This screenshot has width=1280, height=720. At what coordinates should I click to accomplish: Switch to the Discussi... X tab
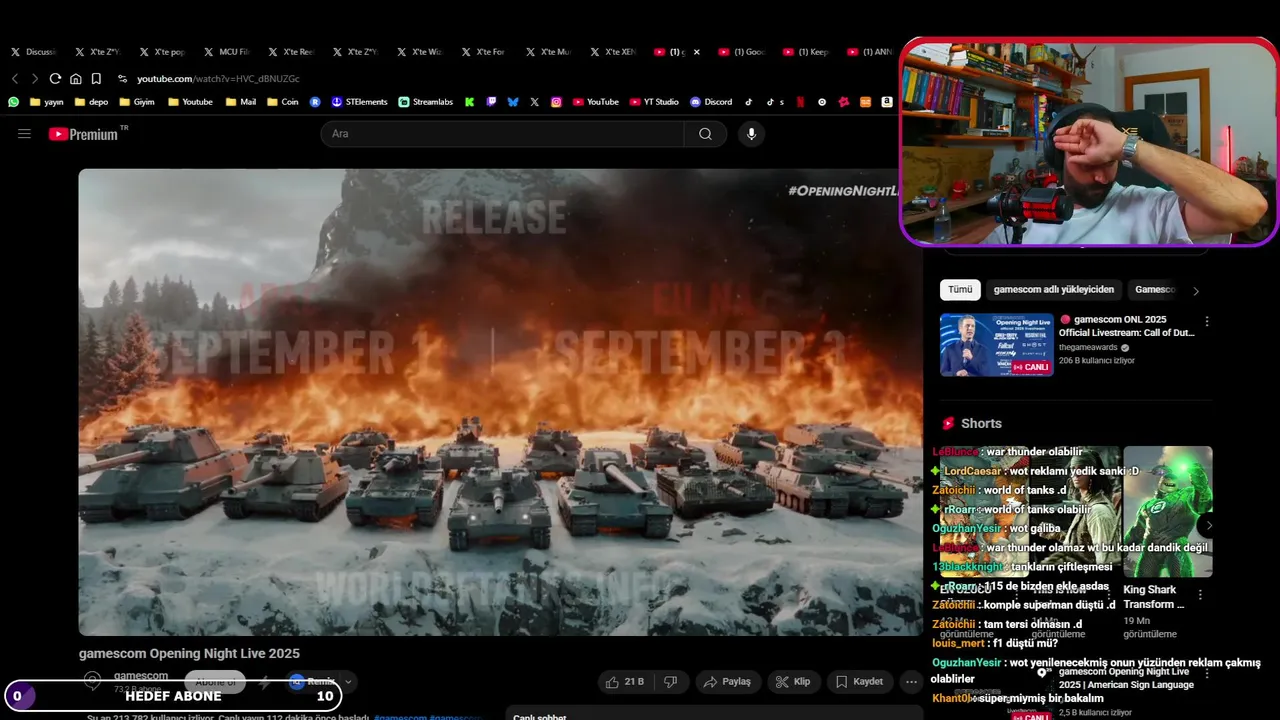pos(35,52)
